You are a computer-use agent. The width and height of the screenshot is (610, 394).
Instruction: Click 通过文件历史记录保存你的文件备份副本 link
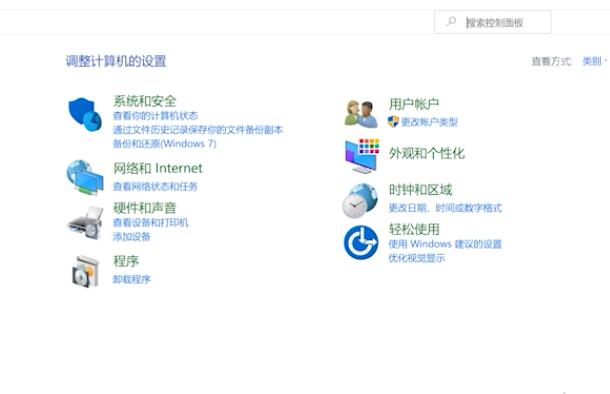[x=198, y=130]
